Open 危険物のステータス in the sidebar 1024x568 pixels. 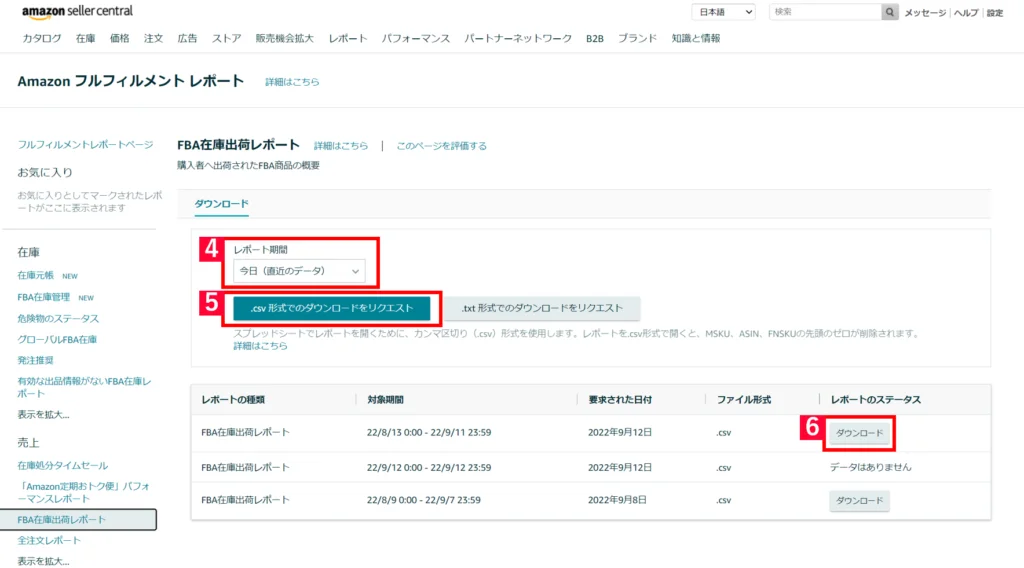pyautogui.click(x=58, y=319)
